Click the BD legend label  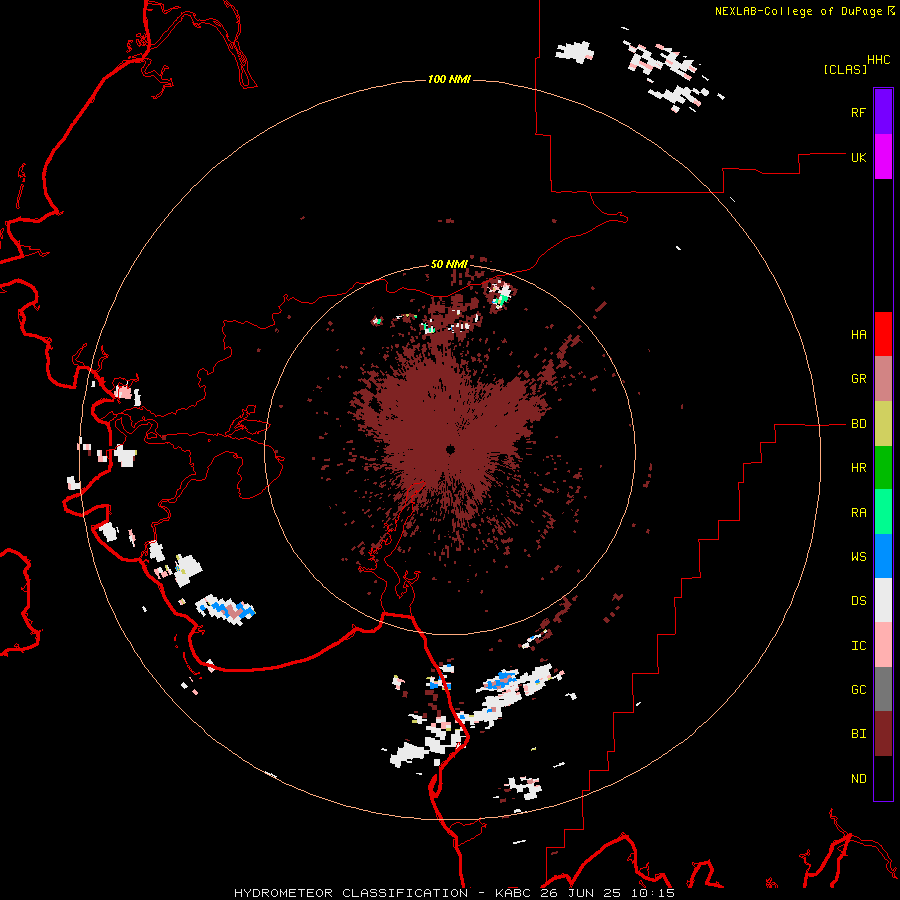click(859, 424)
